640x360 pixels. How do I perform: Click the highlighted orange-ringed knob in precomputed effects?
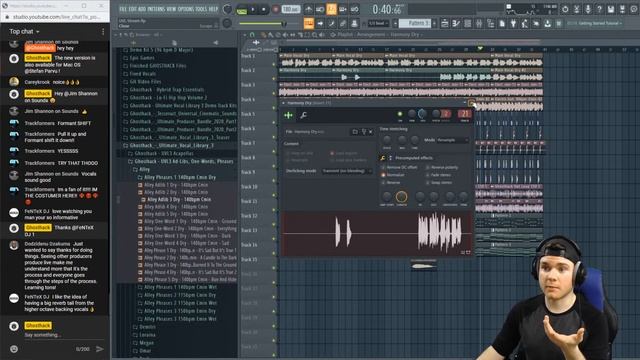[x=401, y=197]
